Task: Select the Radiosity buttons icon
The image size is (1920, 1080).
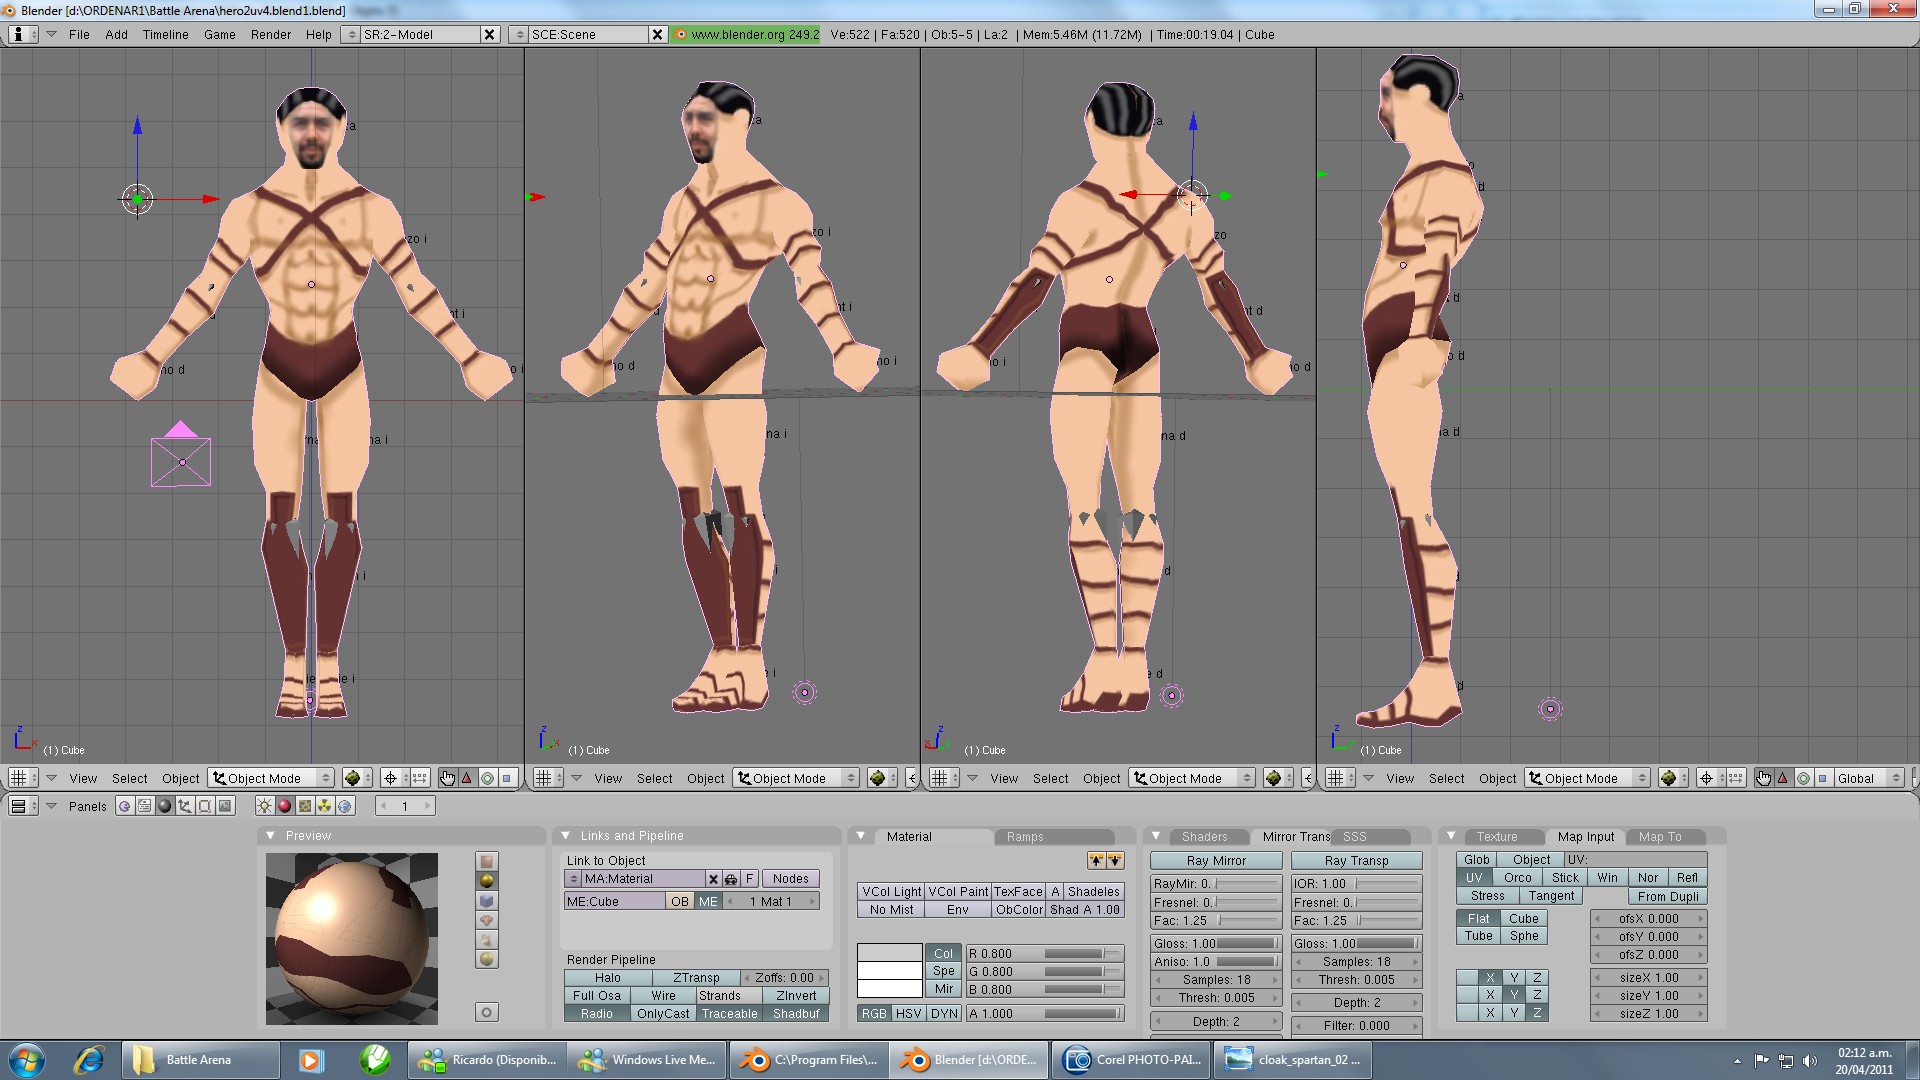Action: [x=325, y=806]
